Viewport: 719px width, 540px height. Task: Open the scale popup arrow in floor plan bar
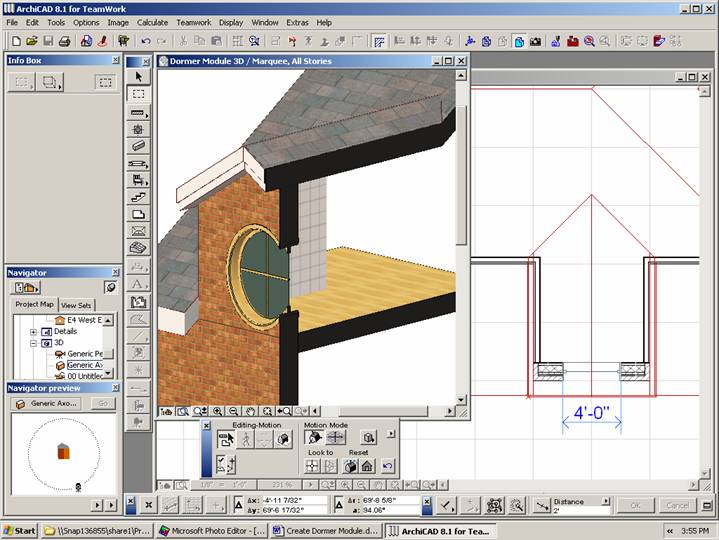[x=310, y=485]
